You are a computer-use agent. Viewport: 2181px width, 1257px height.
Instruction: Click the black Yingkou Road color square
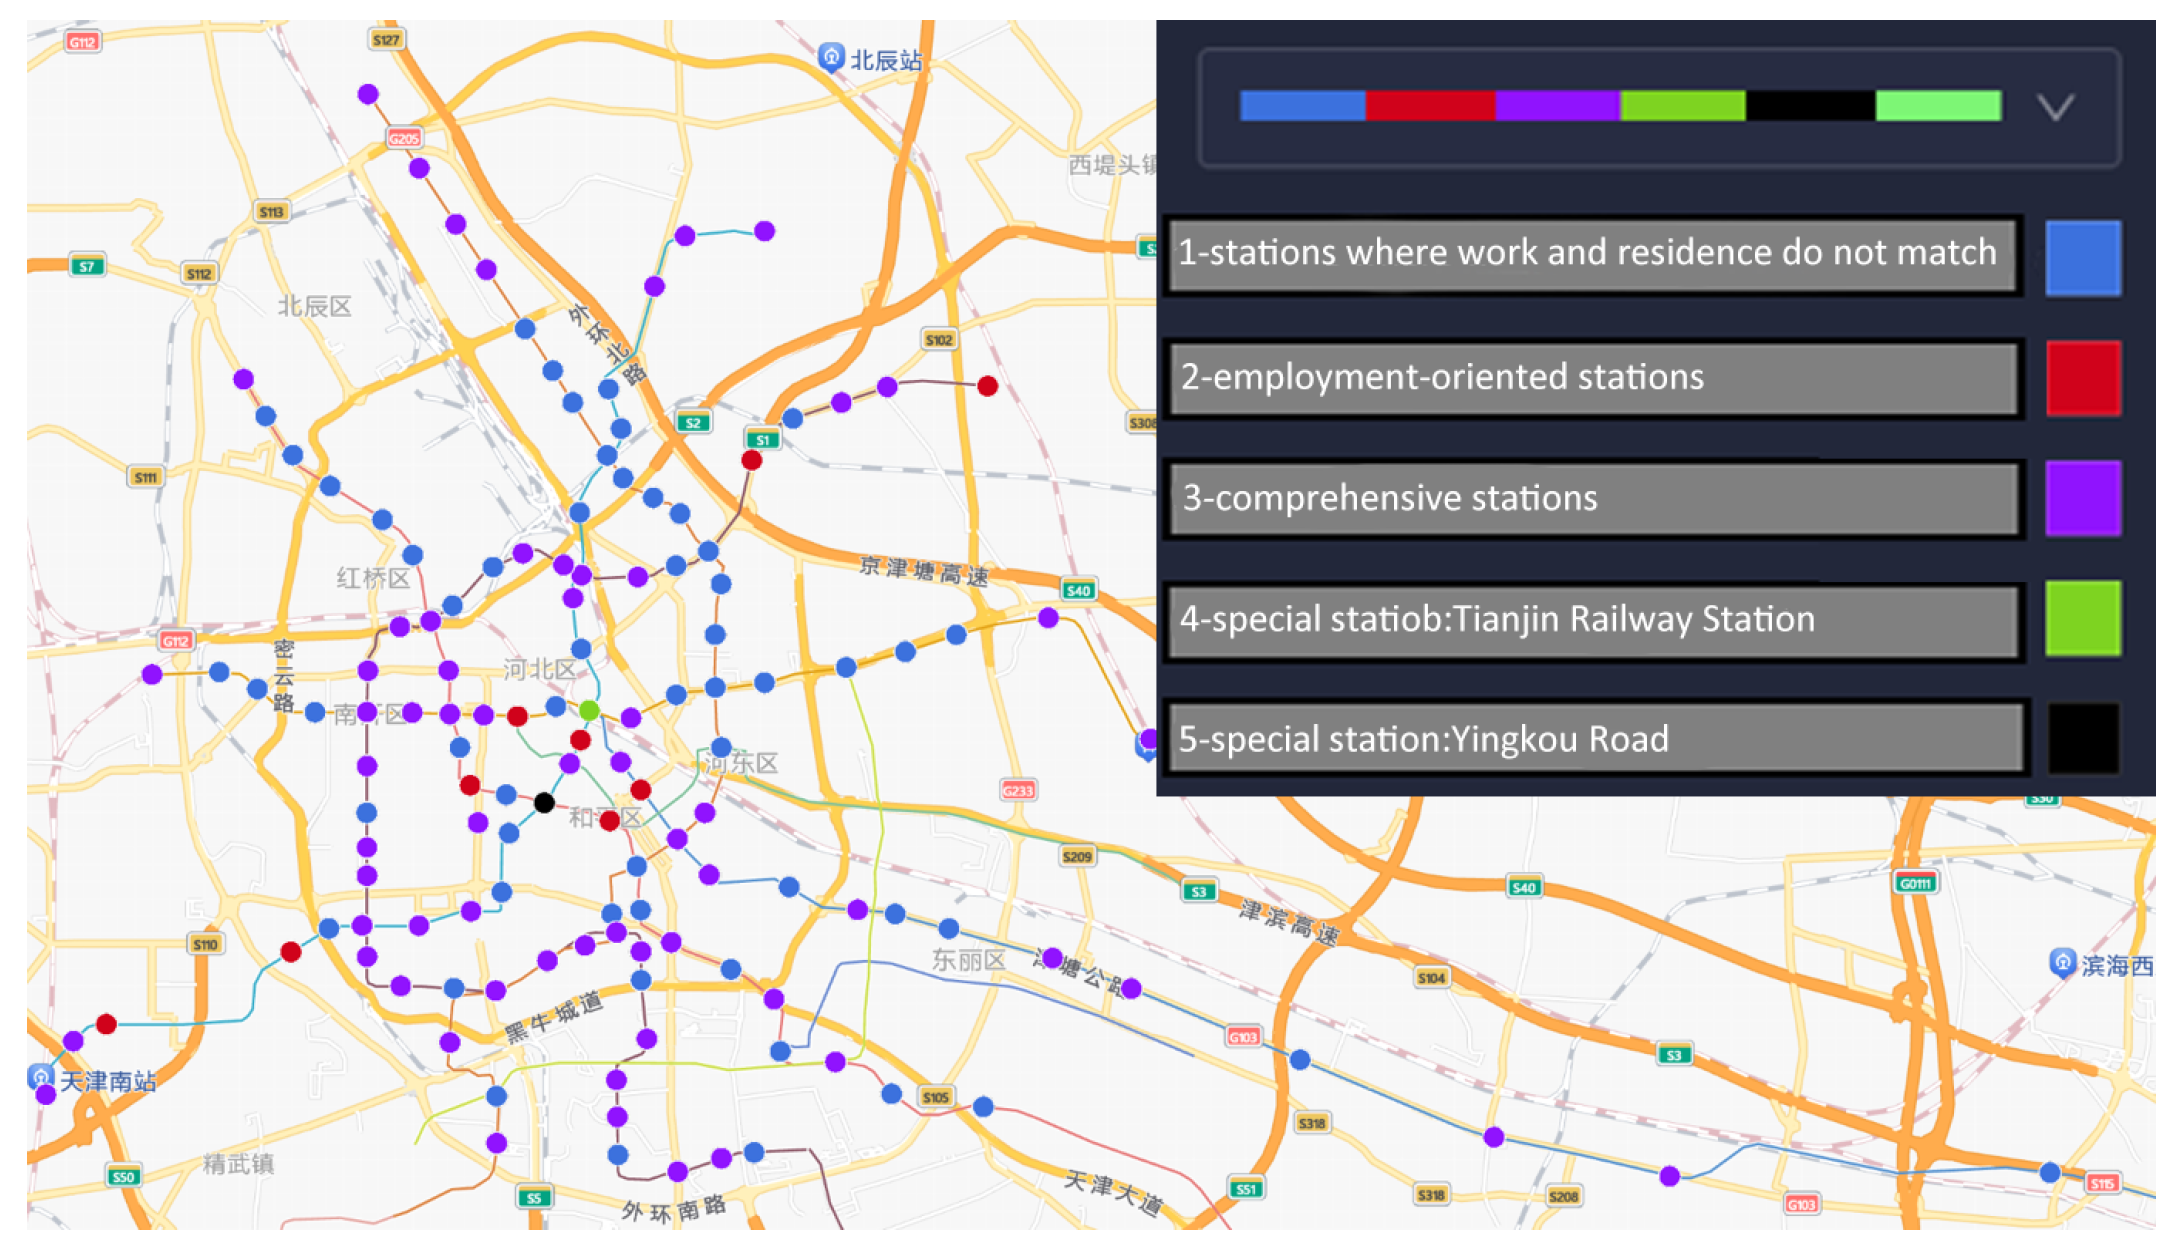pos(2082,739)
